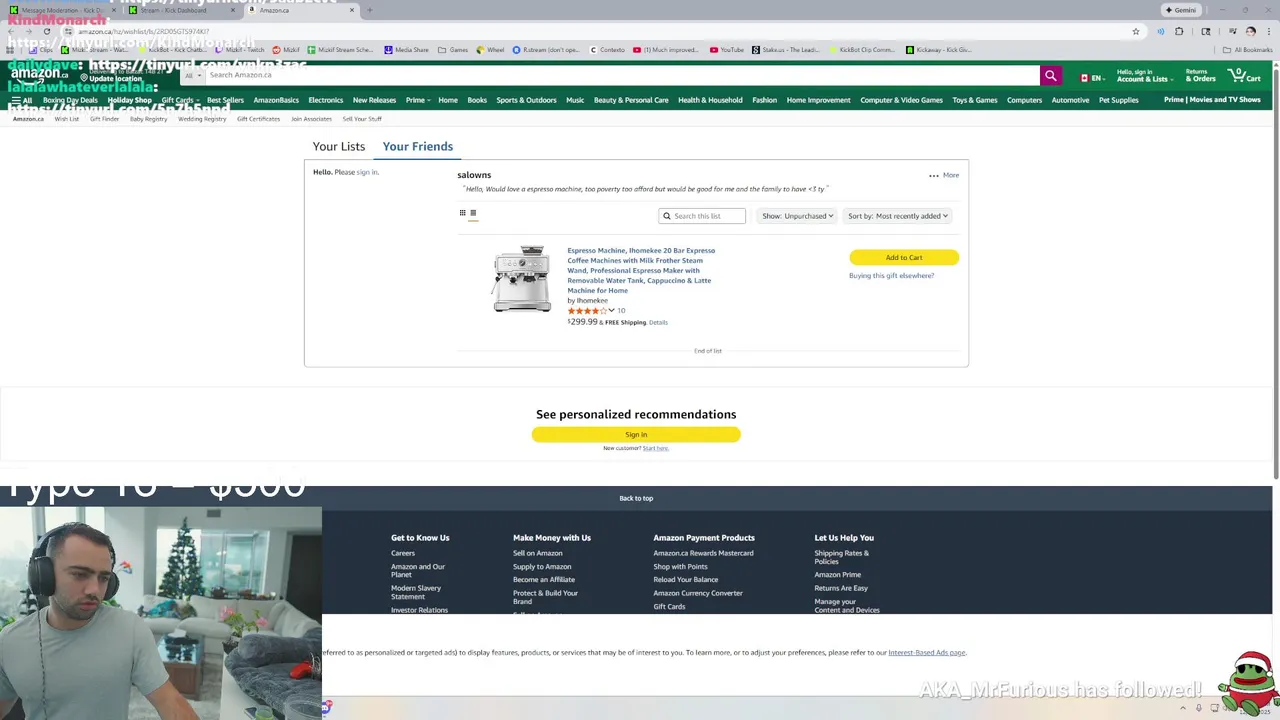This screenshot has width=1280, height=720.
Task: Switch to Stream Kick Dashboard tab
Action: click(182, 10)
